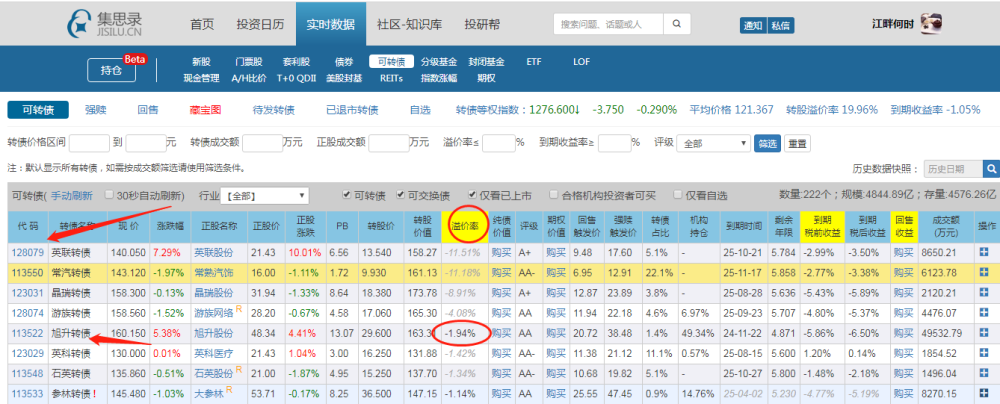Open bond code 113522 link

coord(27,333)
